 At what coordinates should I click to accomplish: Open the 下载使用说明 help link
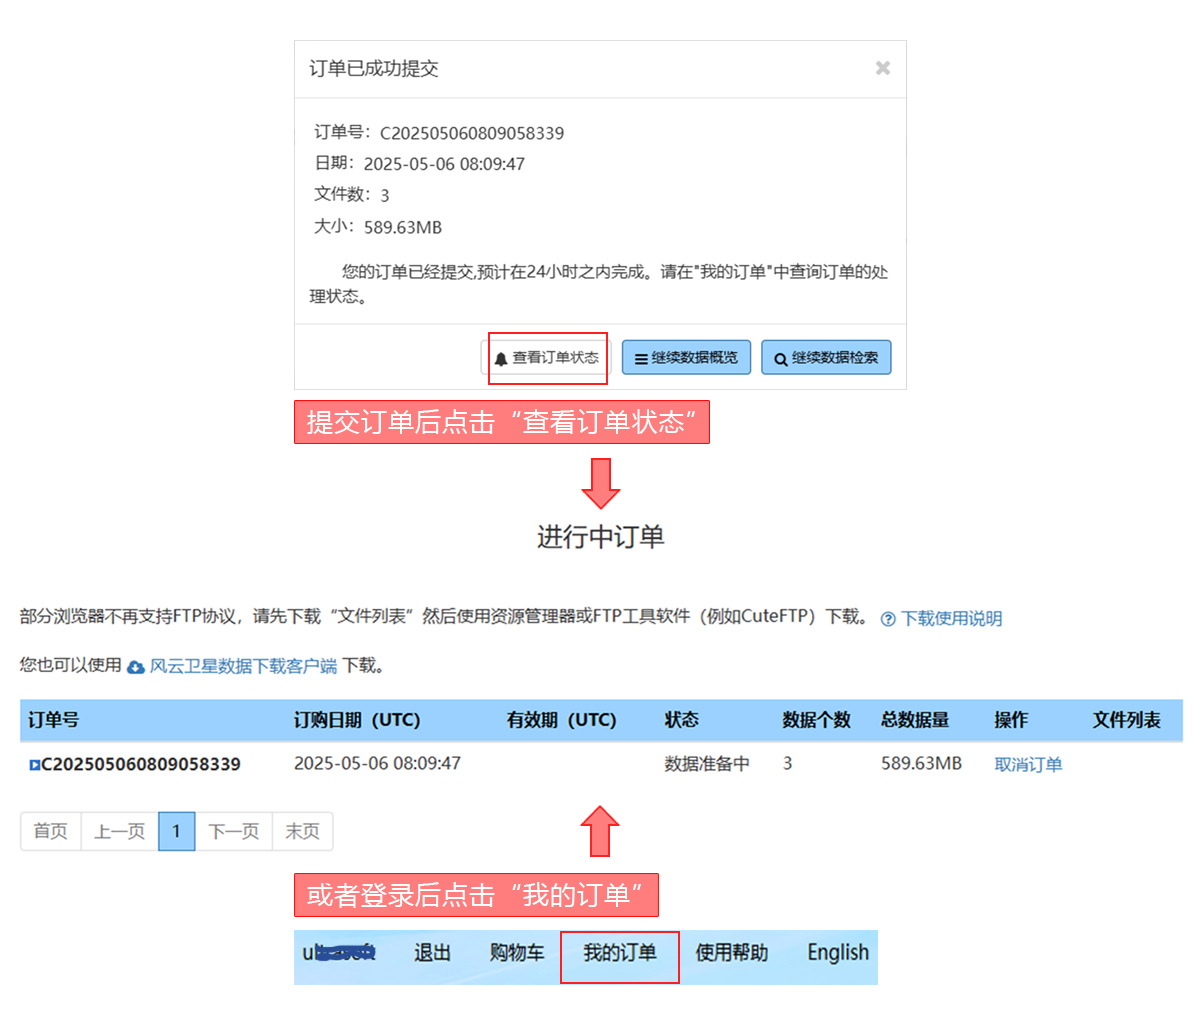(951, 618)
